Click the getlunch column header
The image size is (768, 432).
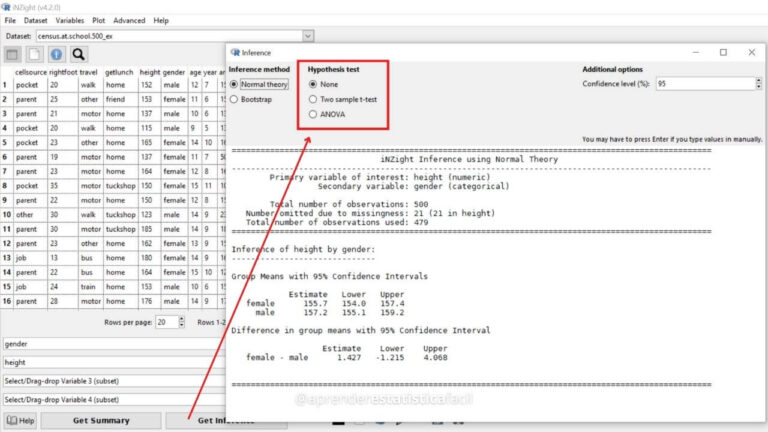pos(119,72)
